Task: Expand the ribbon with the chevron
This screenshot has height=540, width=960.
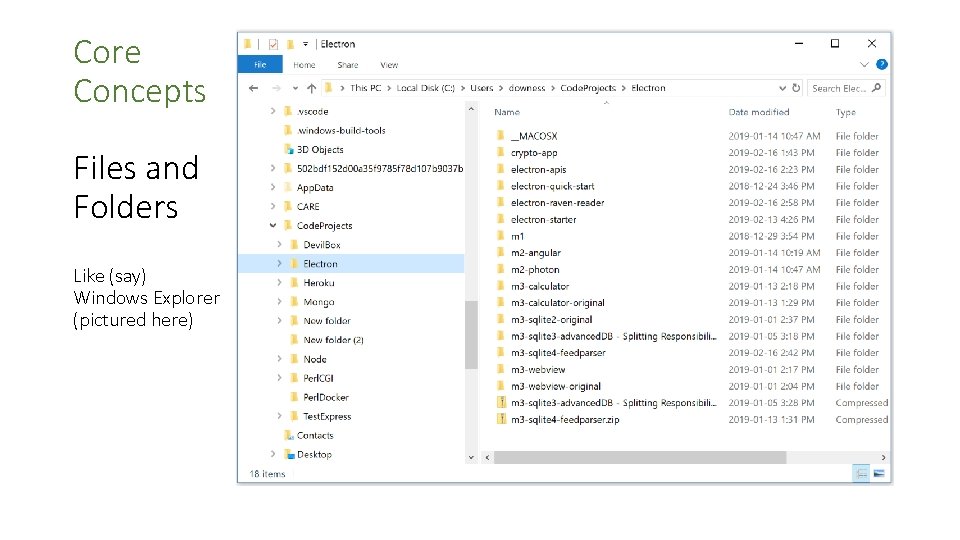Action: point(864,64)
